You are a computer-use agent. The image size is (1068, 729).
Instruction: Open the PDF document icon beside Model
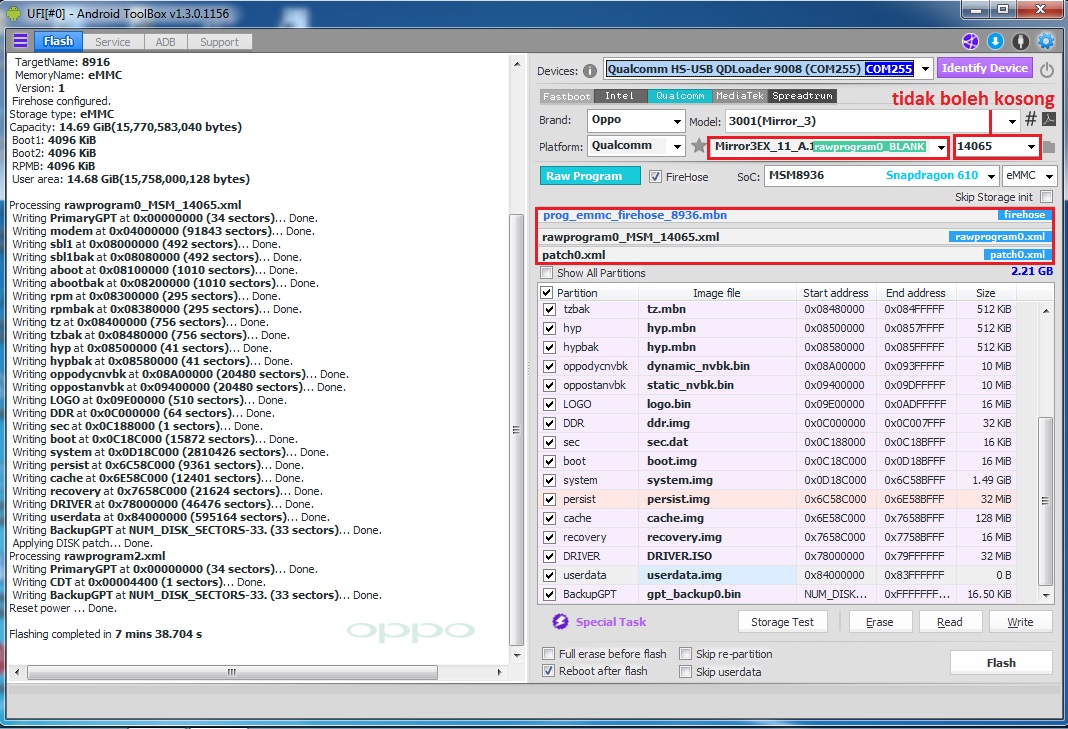(x=1048, y=119)
